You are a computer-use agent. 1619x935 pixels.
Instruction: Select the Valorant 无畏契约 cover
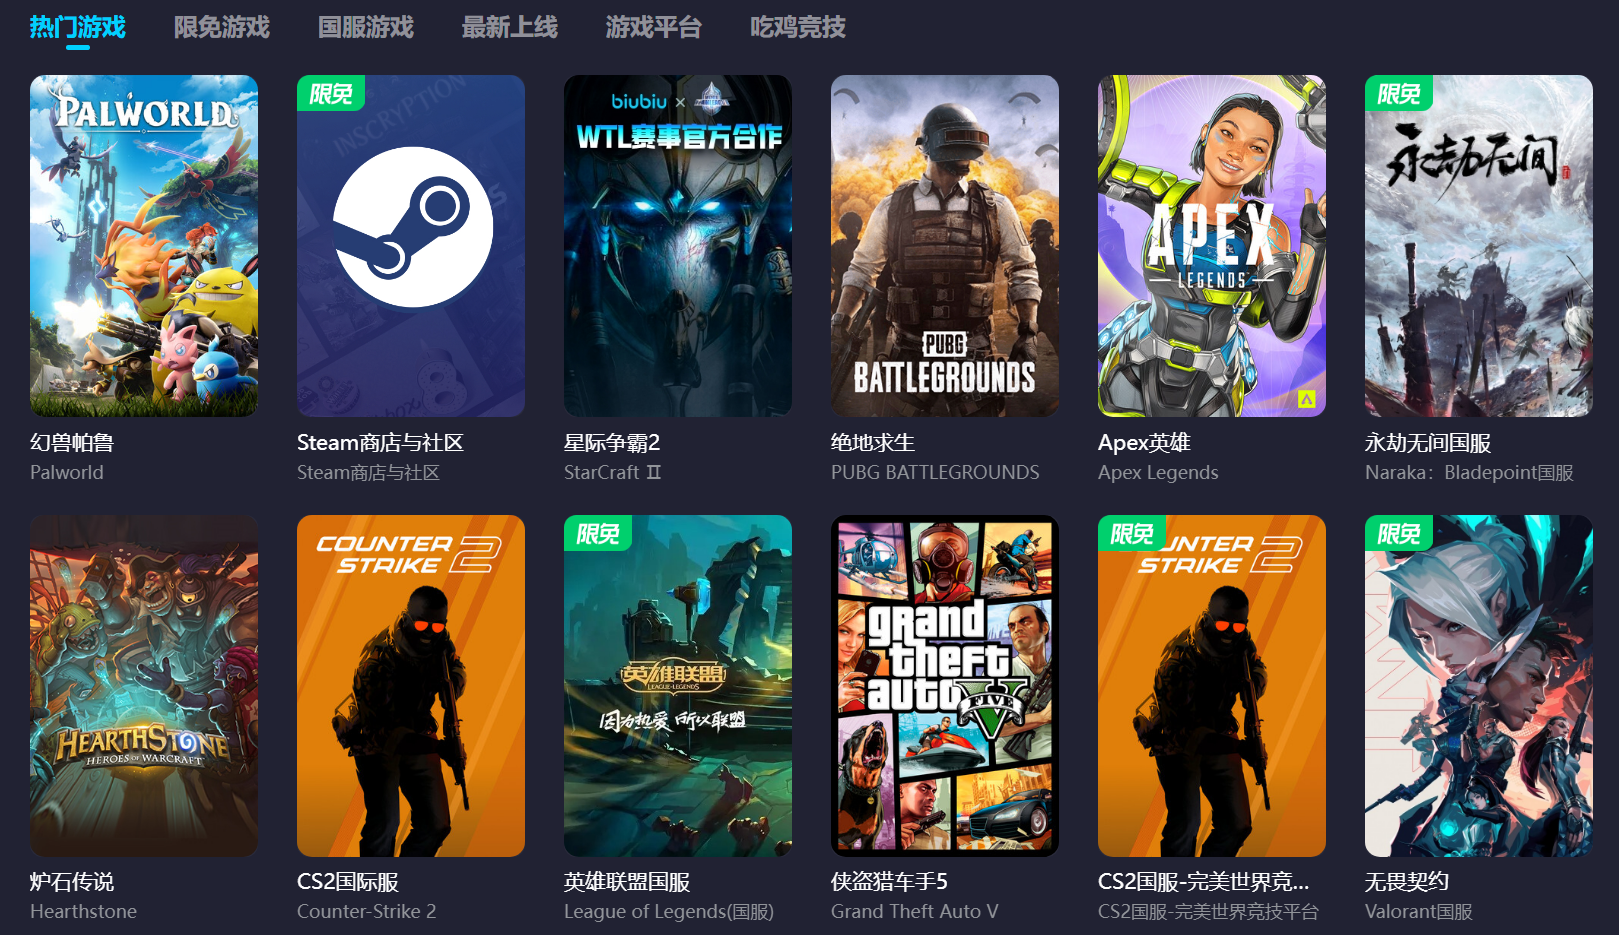click(x=1479, y=686)
